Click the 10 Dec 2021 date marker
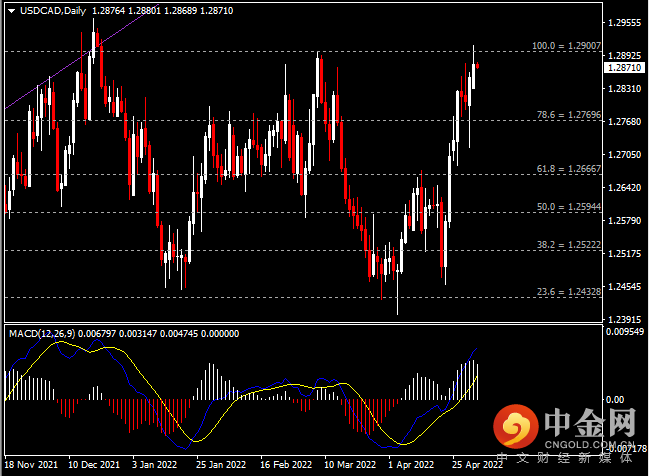The height and width of the screenshot is (476, 650). coord(94,464)
